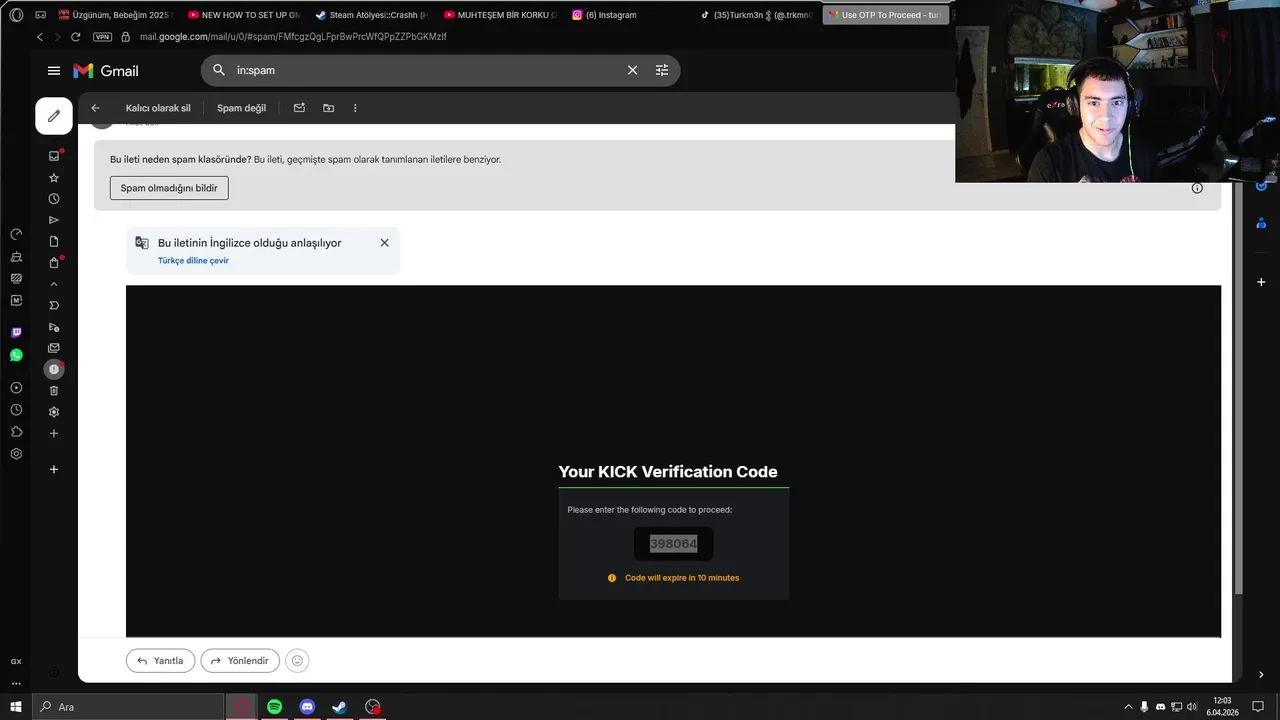Open the three-dot more actions menu
The image size is (1280, 720).
355,108
